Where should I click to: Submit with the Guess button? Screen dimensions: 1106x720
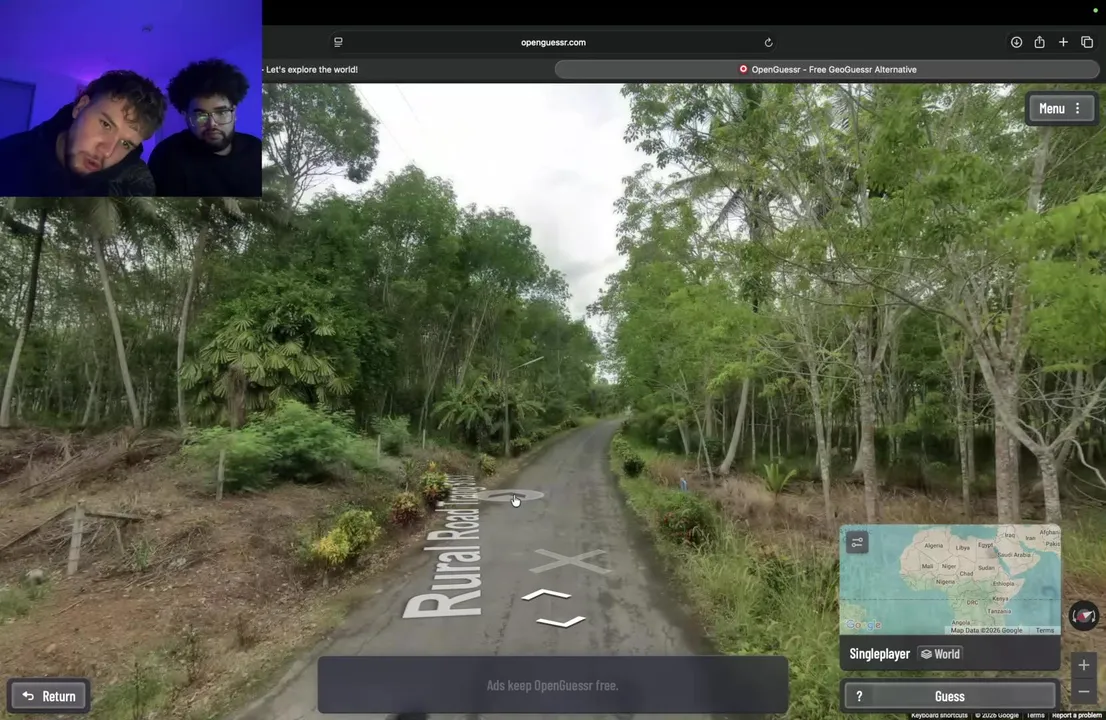(949, 696)
